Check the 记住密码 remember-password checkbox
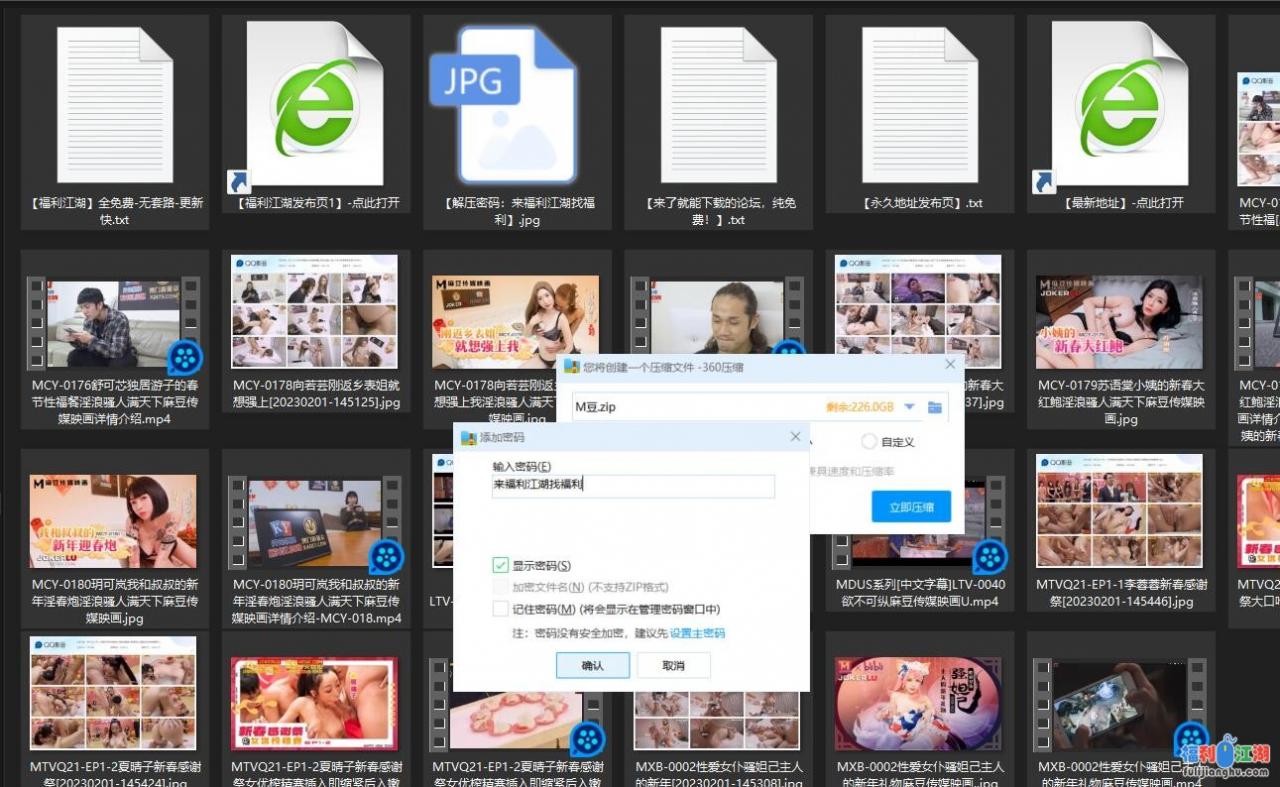 500,610
